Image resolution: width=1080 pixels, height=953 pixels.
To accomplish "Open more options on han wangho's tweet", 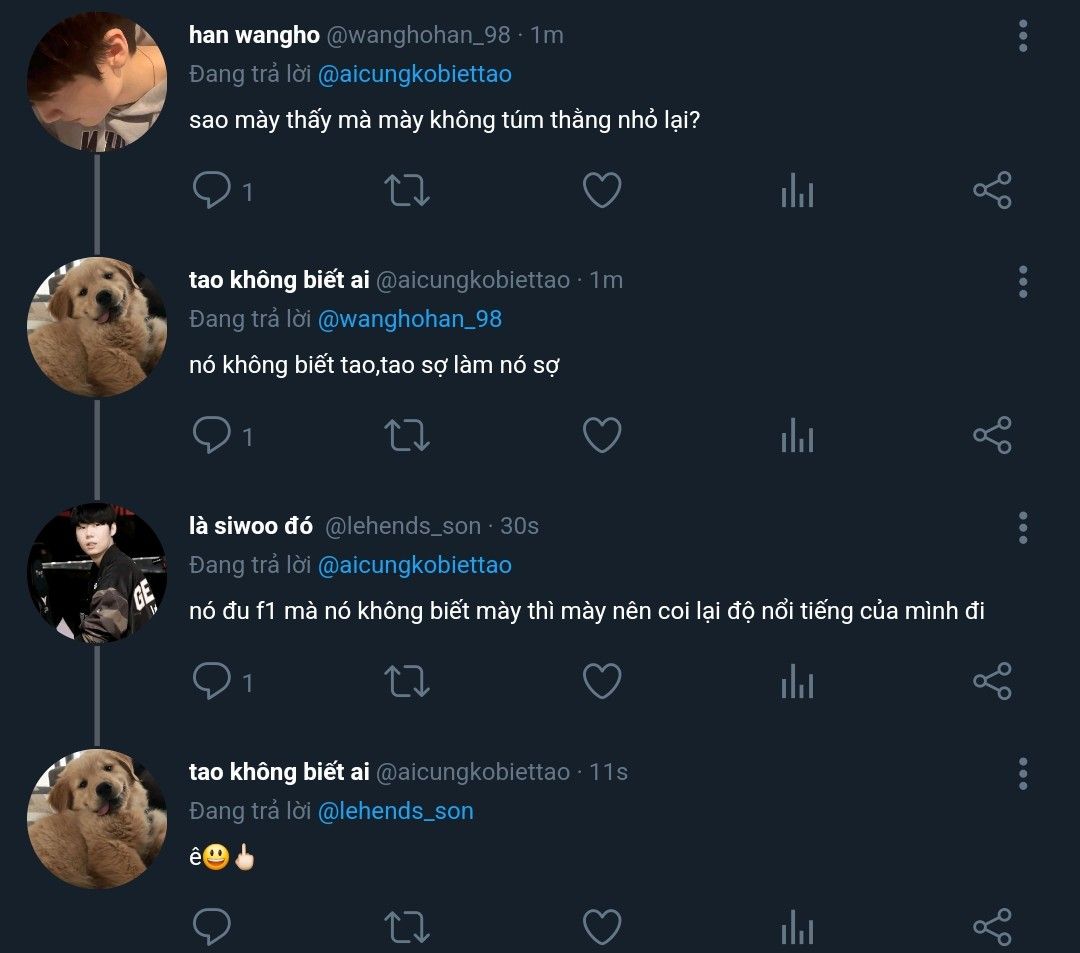I will pyautogui.click(x=1023, y=36).
